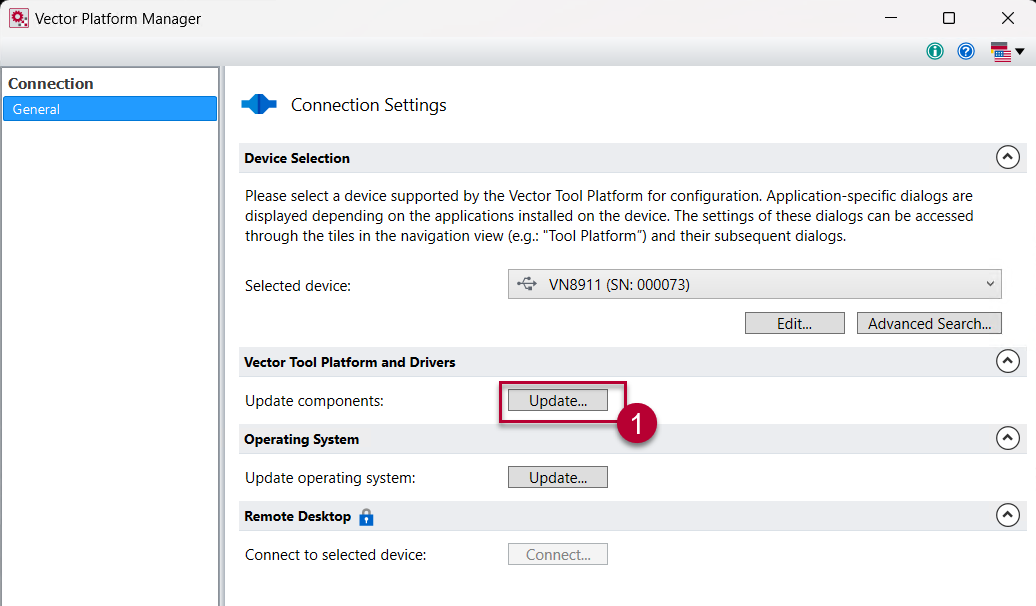The width and height of the screenshot is (1036, 606).
Task: Open help via blue question mark icon
Action: coord(966,51)
